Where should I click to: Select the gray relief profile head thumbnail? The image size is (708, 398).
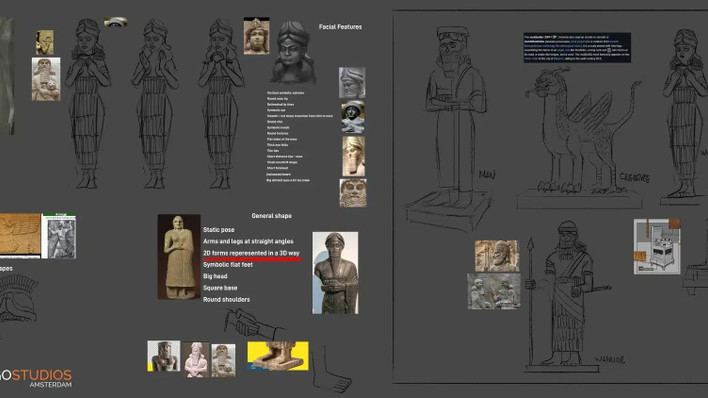pos(352,83)
